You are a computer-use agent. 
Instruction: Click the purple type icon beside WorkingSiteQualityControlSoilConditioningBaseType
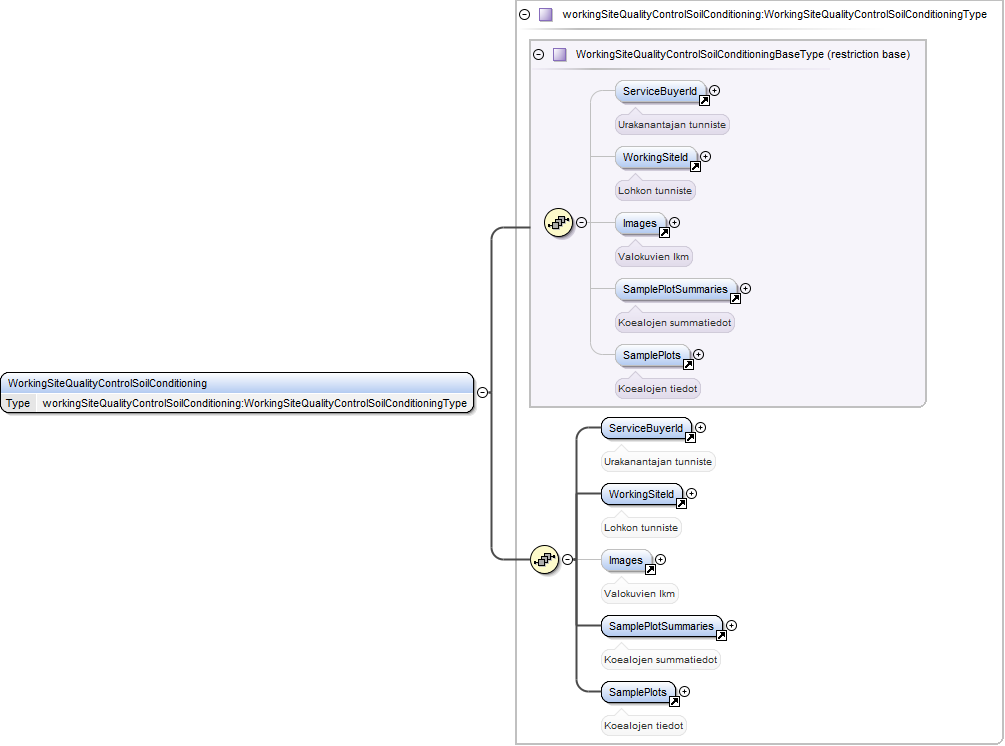[560, 54]
